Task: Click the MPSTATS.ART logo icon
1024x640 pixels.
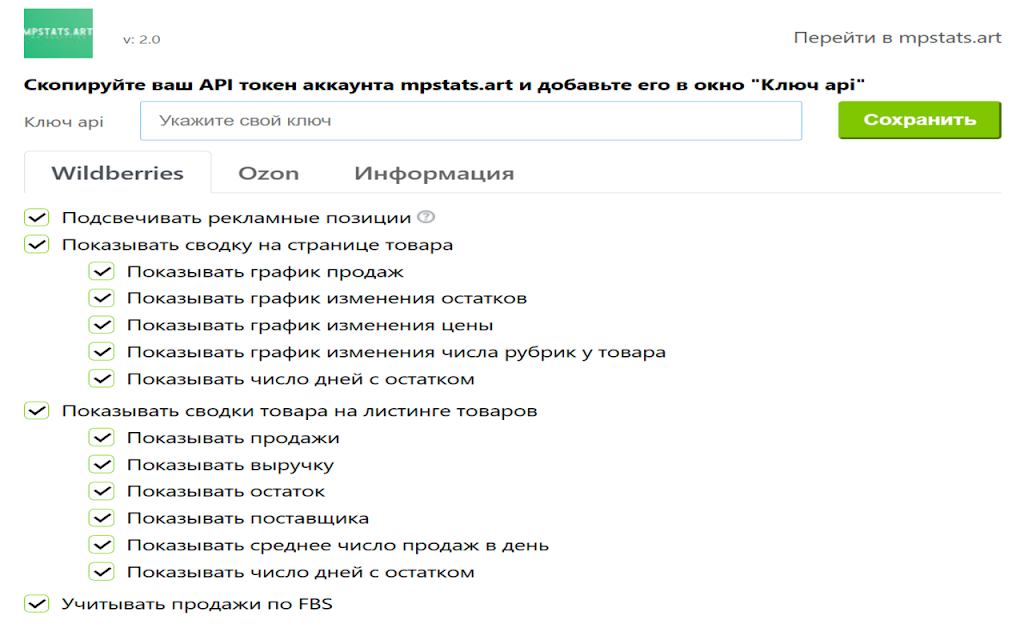Action: pyautogui.click(x=58, y=33)
